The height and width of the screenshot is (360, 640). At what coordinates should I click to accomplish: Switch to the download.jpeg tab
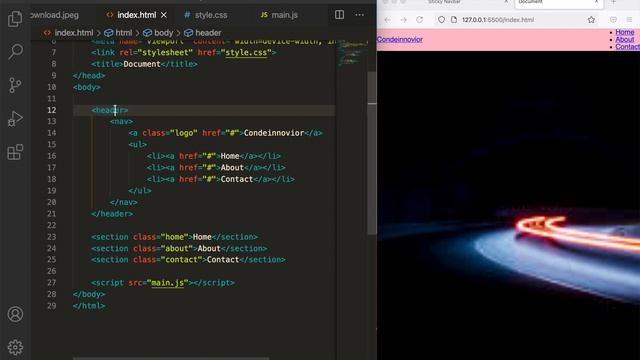click(x=54, y=15)
